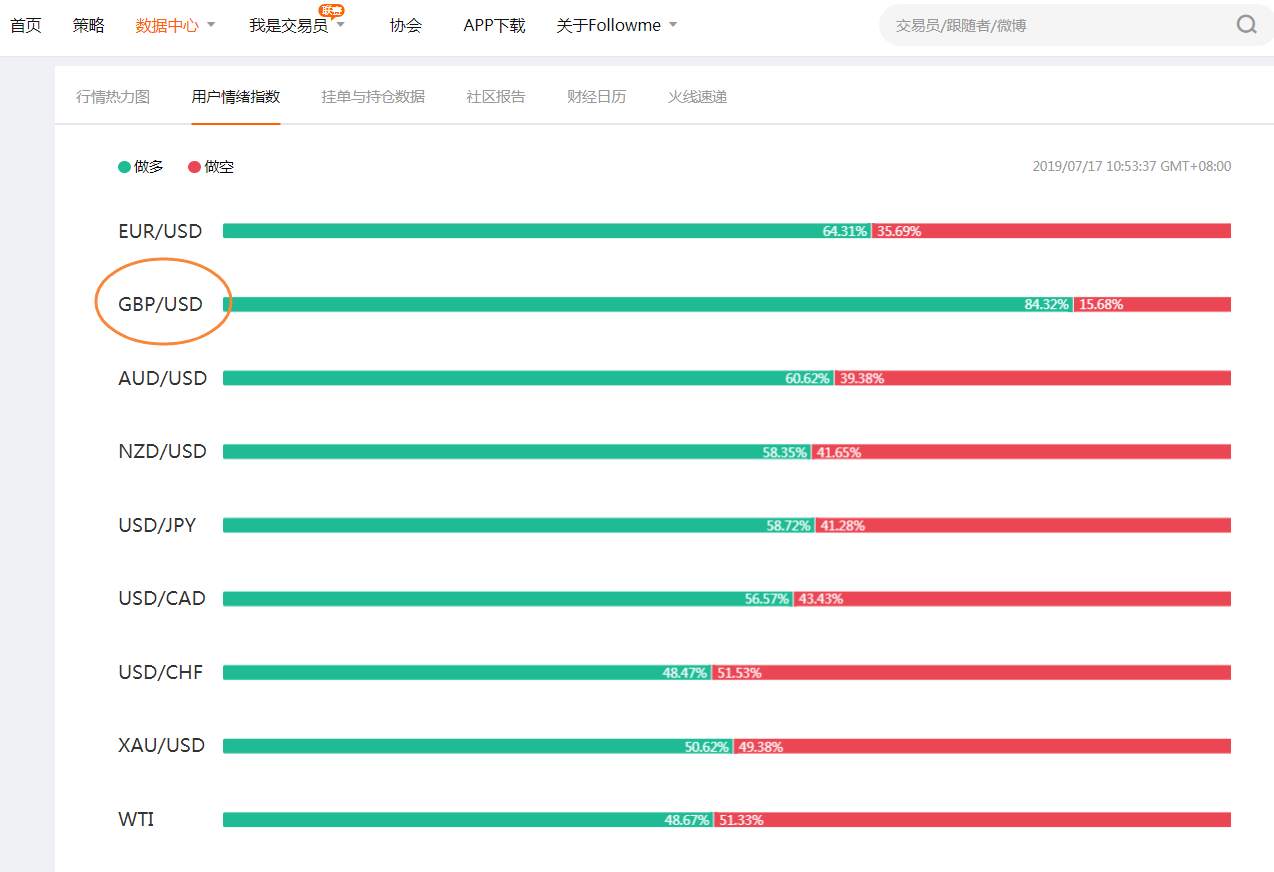Click the EUR/USD pair label
Viewport: 1274px width, 872px height.
[x=160, y=231]
